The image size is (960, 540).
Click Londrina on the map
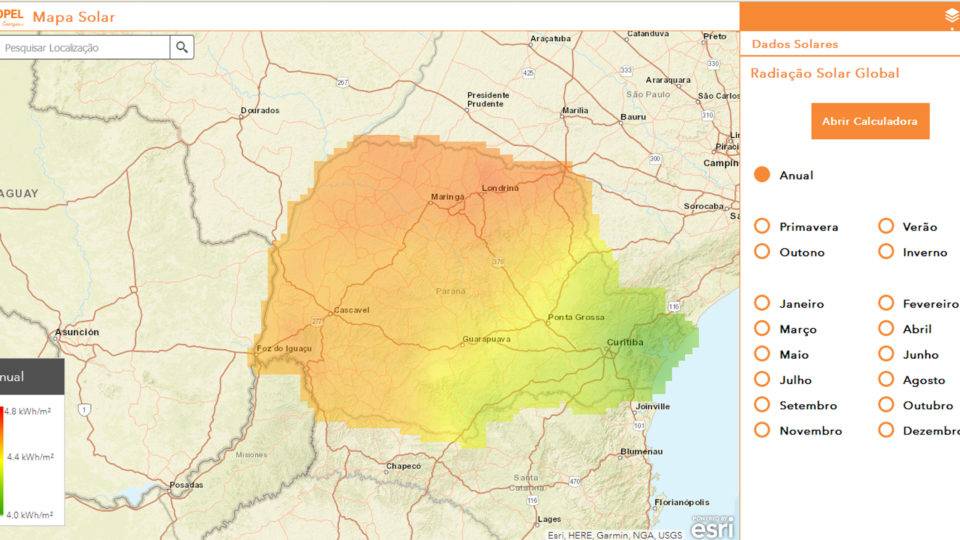500,188
